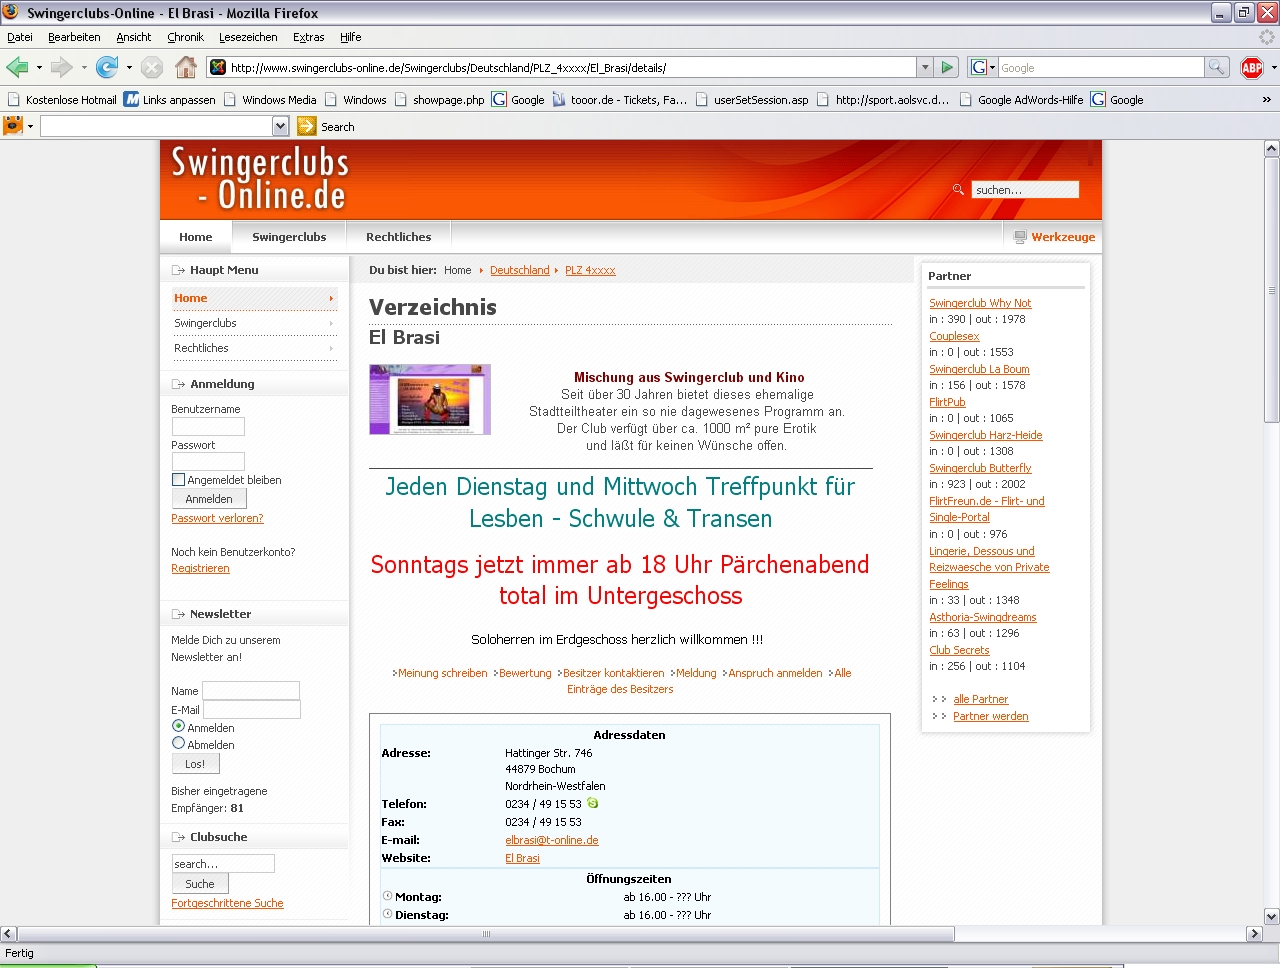Select the Abmelden radio button
The image size is (1280, 968).
178,744
